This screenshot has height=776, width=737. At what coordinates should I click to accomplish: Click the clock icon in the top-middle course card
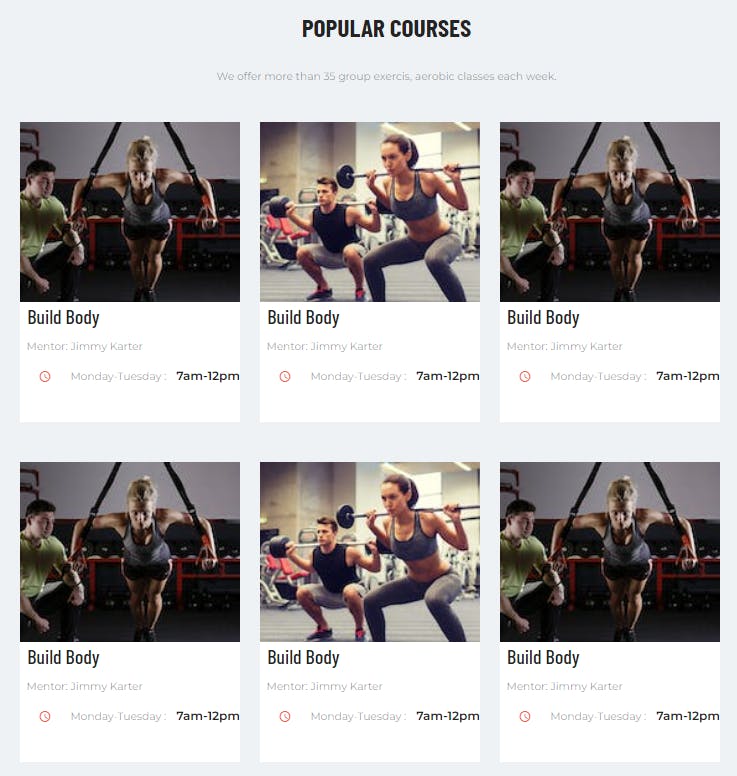coord(285,377)
